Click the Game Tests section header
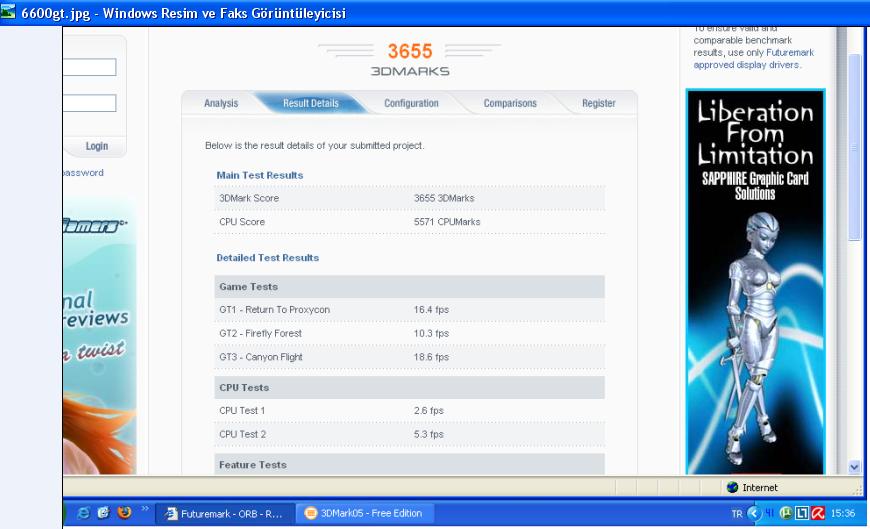870x529 pixels. point(409,287)
